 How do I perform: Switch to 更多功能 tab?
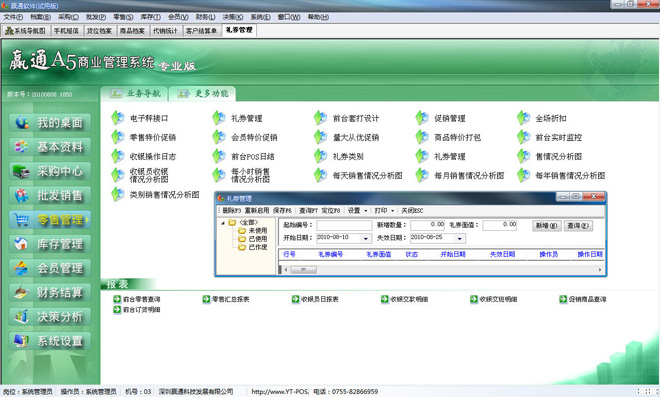(202, 93)
